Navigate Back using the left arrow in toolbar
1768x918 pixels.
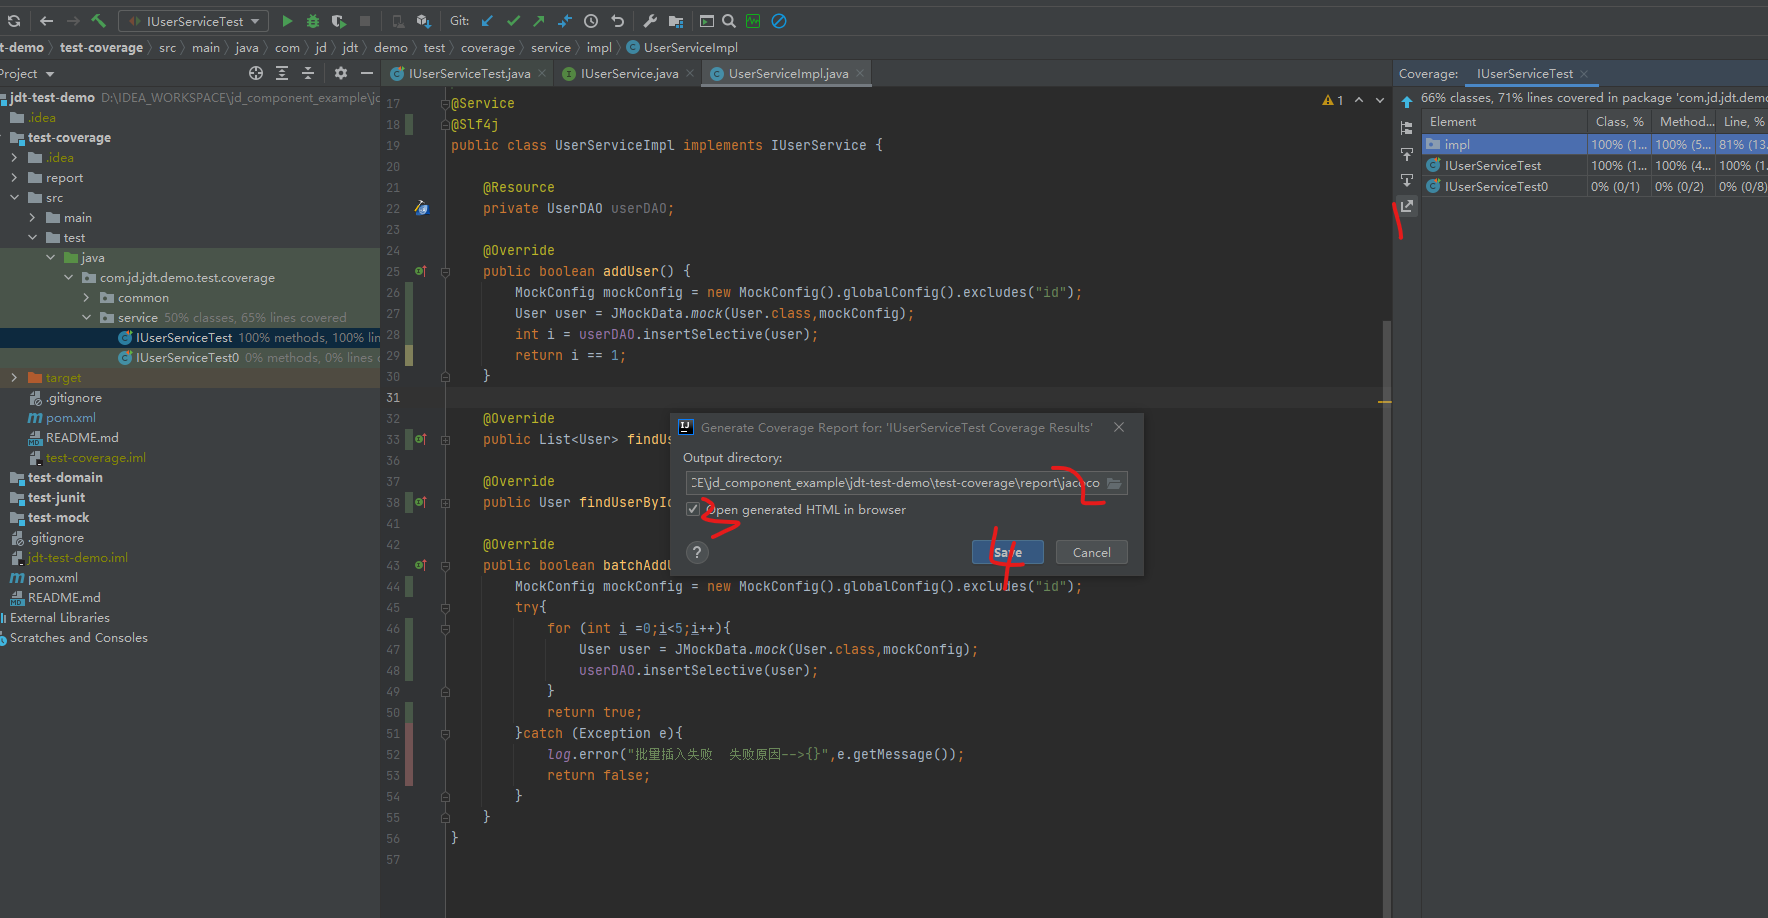pyautogui.click(x=46, y=20)
